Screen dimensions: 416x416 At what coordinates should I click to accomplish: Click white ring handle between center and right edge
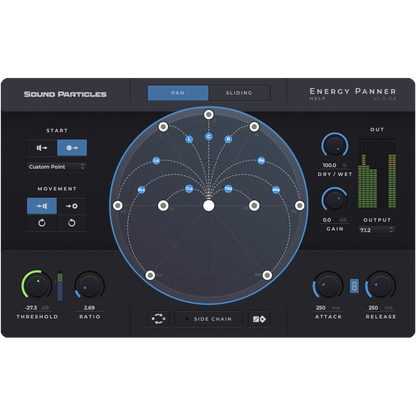tap(254, 206)
